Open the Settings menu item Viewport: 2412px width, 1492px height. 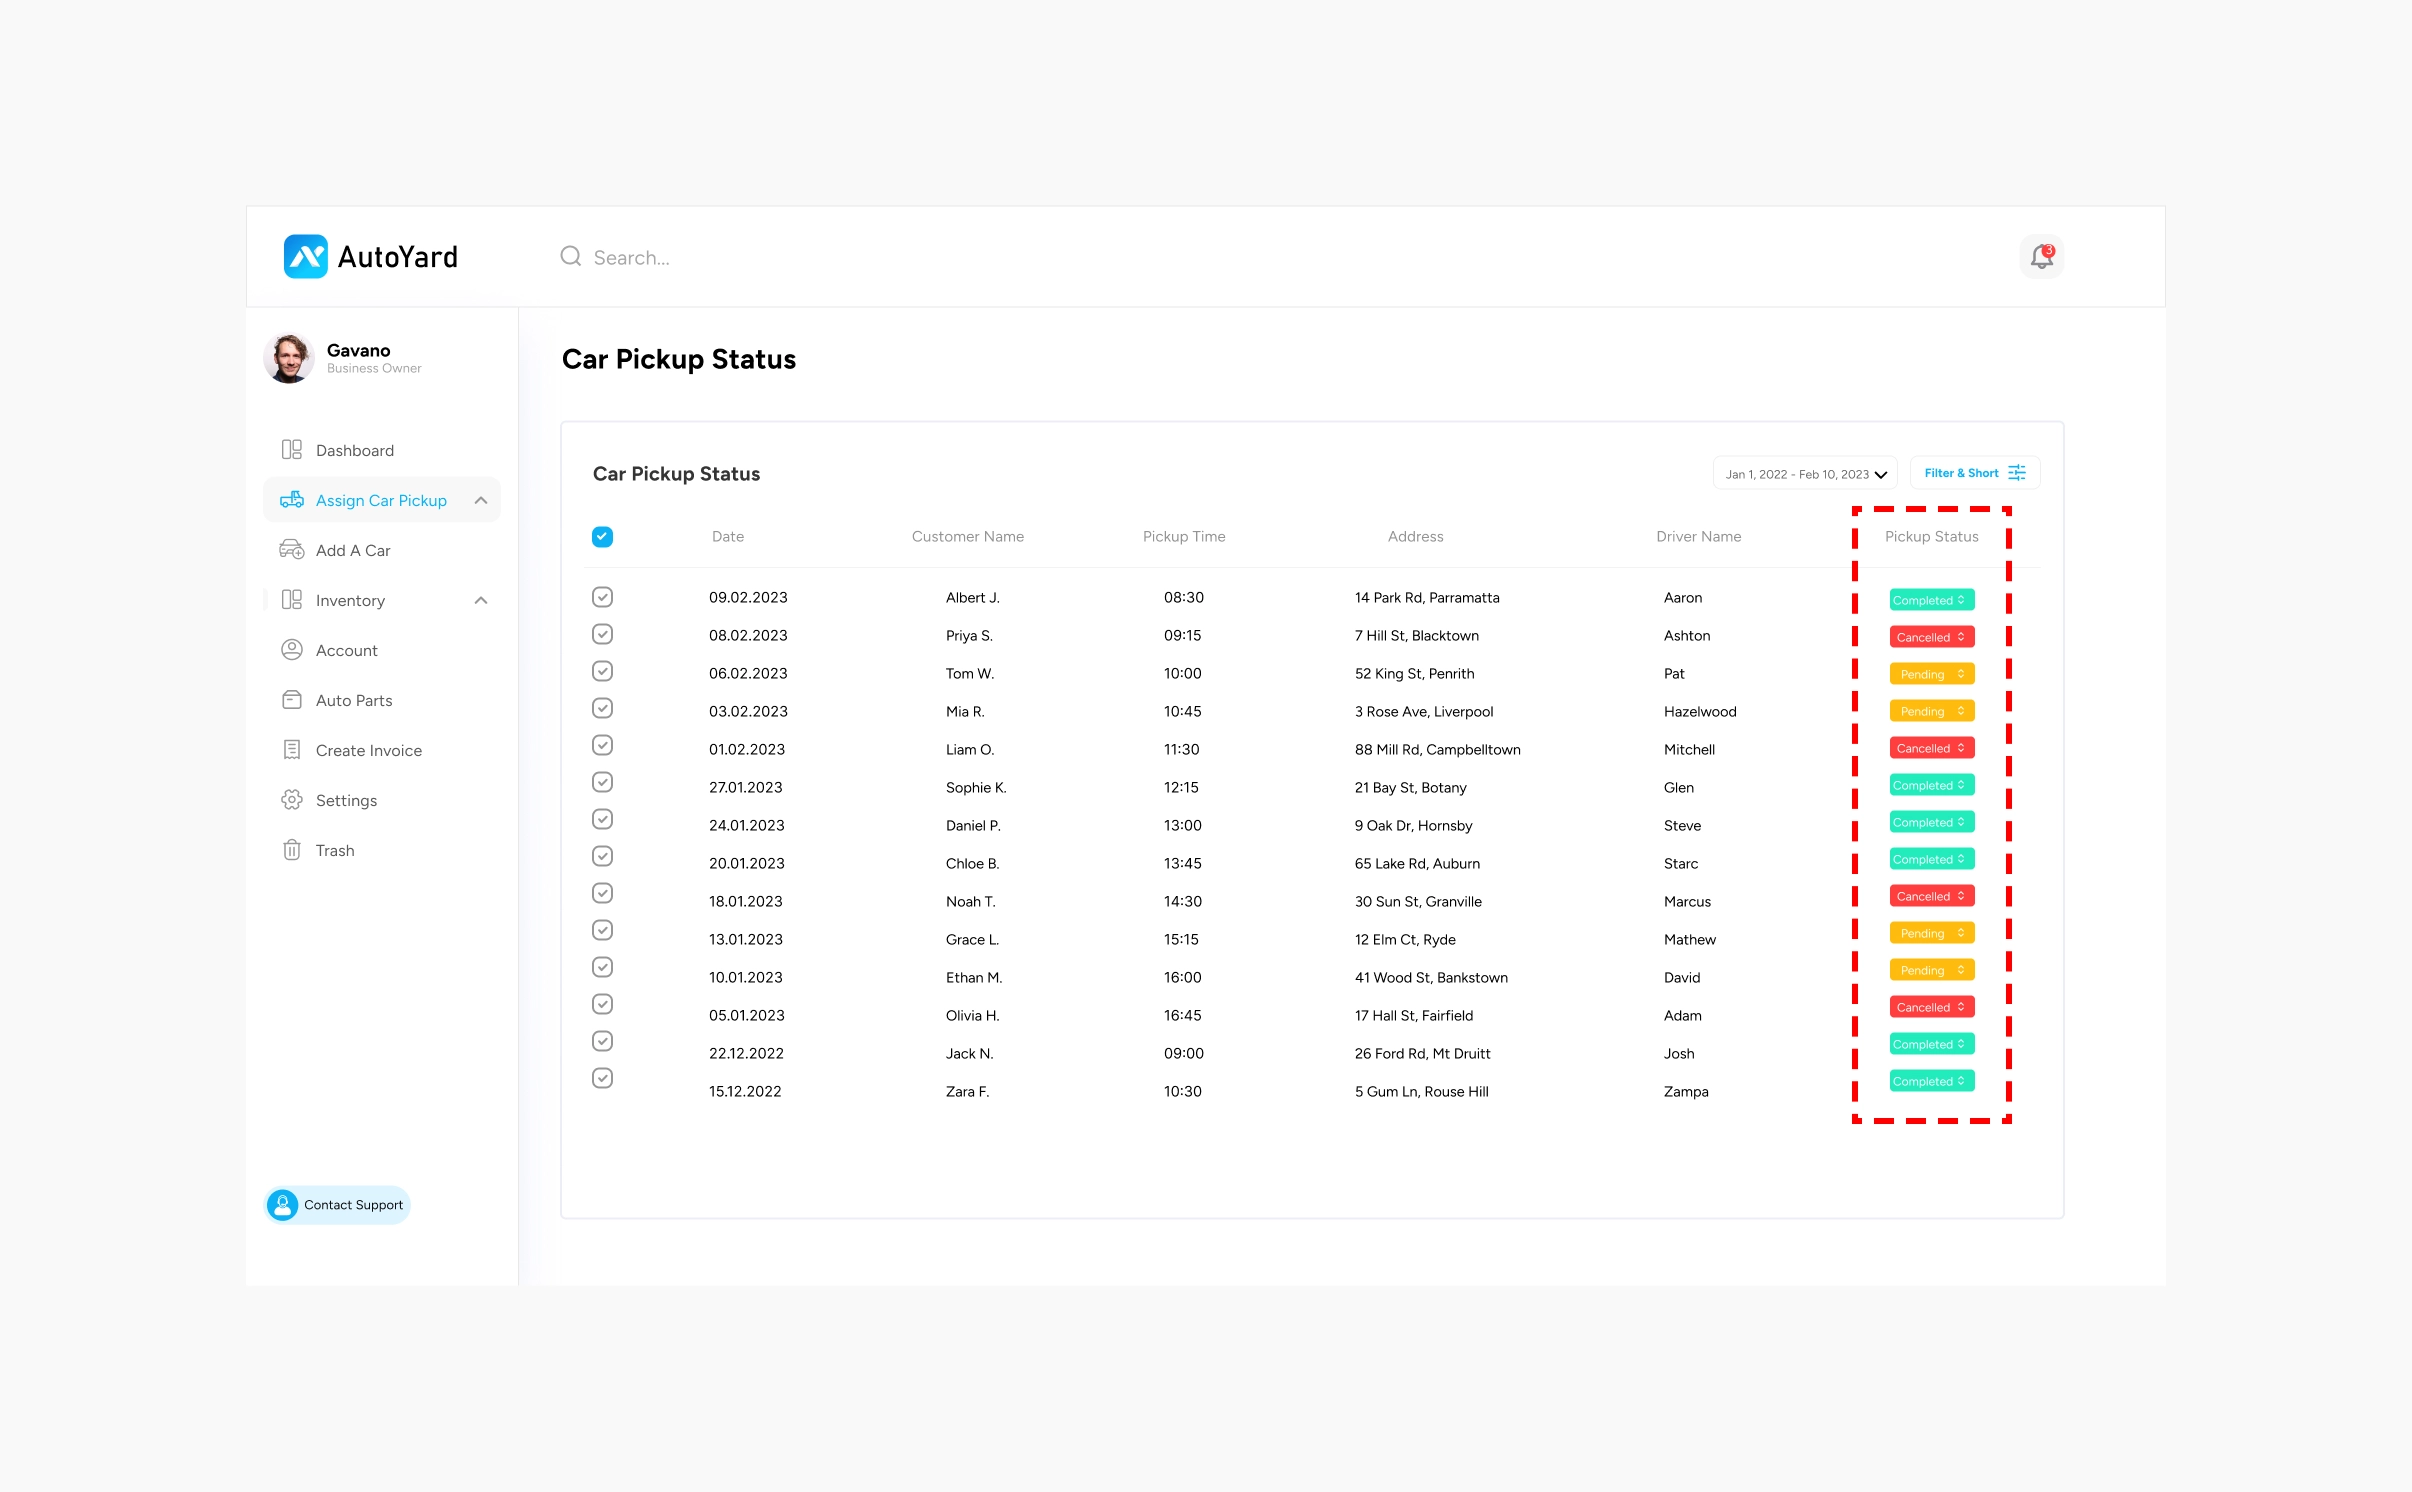[382, 800]
